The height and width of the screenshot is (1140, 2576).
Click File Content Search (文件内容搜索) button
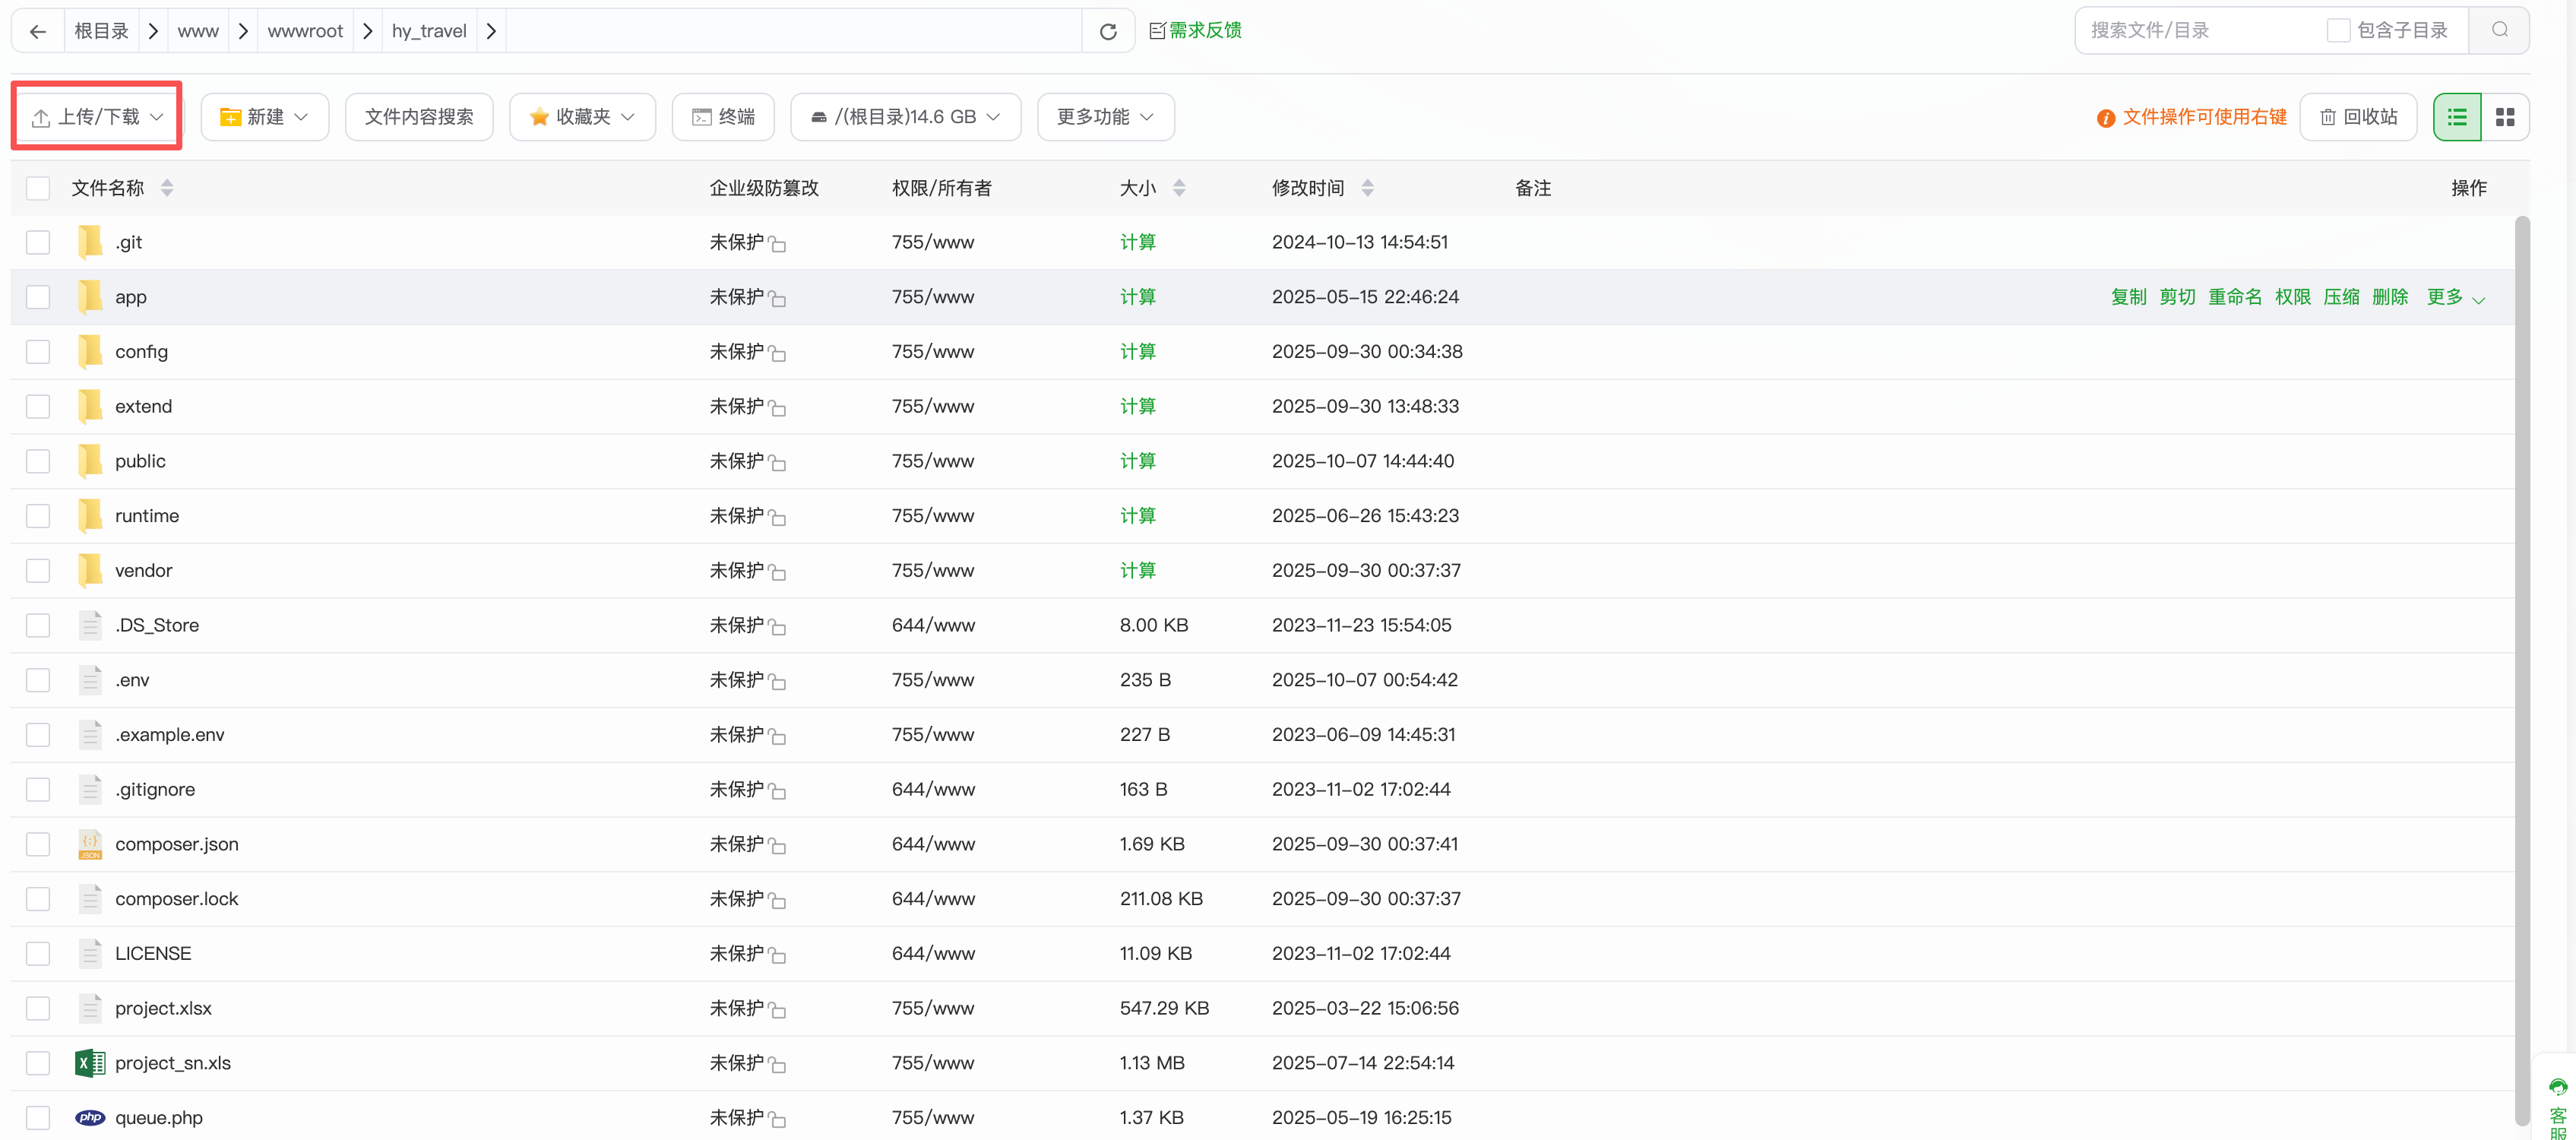(x=419, y=117)
